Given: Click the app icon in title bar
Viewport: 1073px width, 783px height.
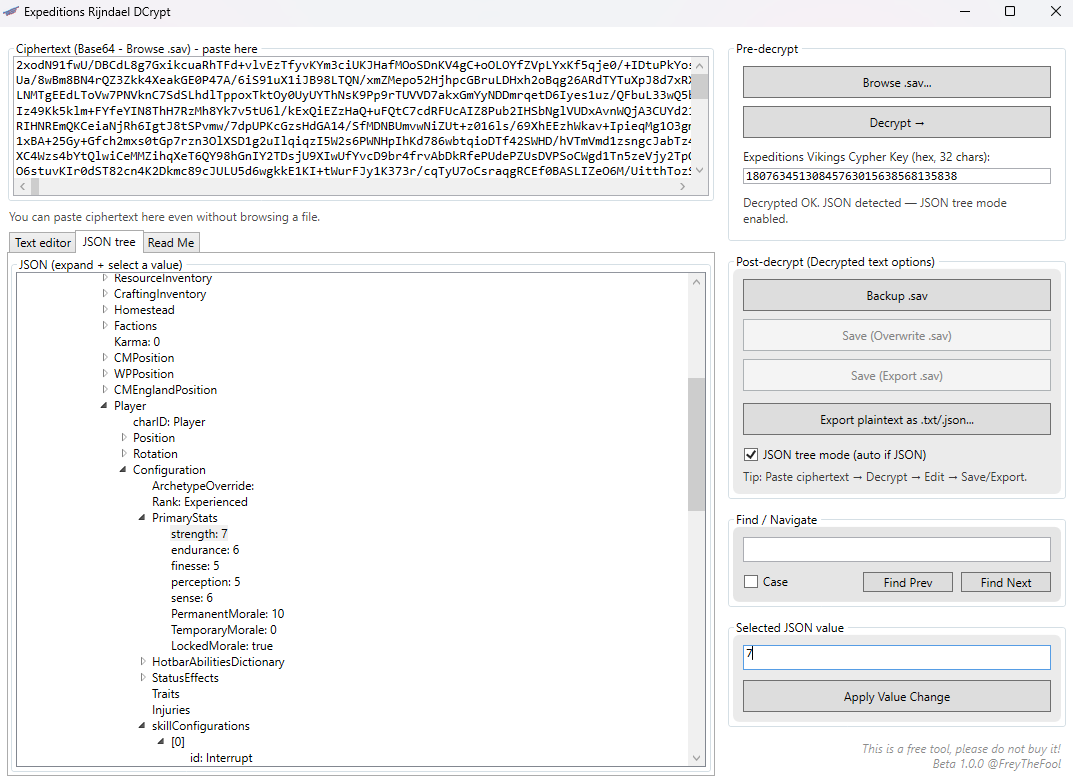Looking at the screenshot, I should (x=11, y=12).
